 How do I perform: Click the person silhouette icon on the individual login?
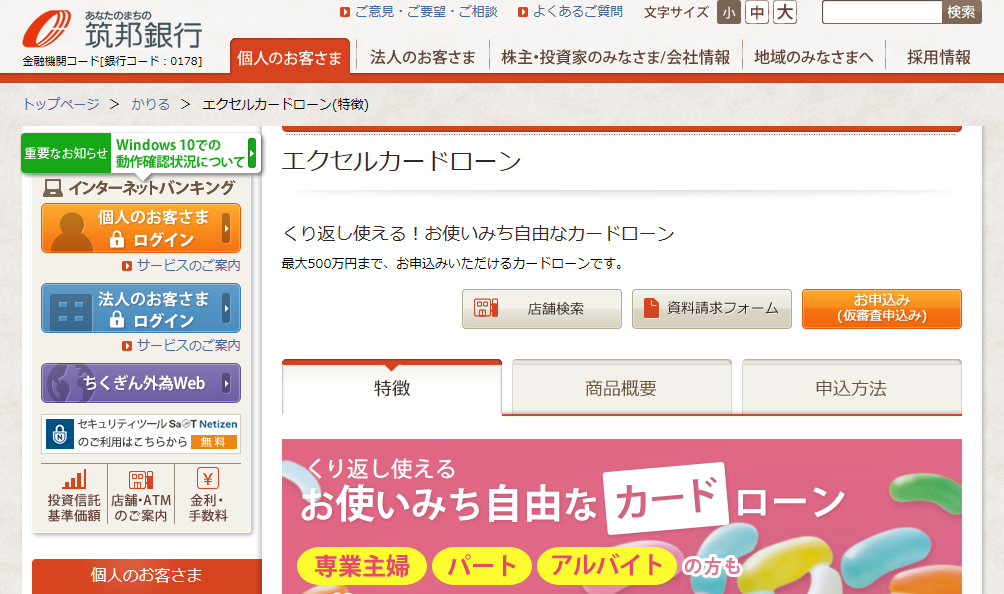71,231
